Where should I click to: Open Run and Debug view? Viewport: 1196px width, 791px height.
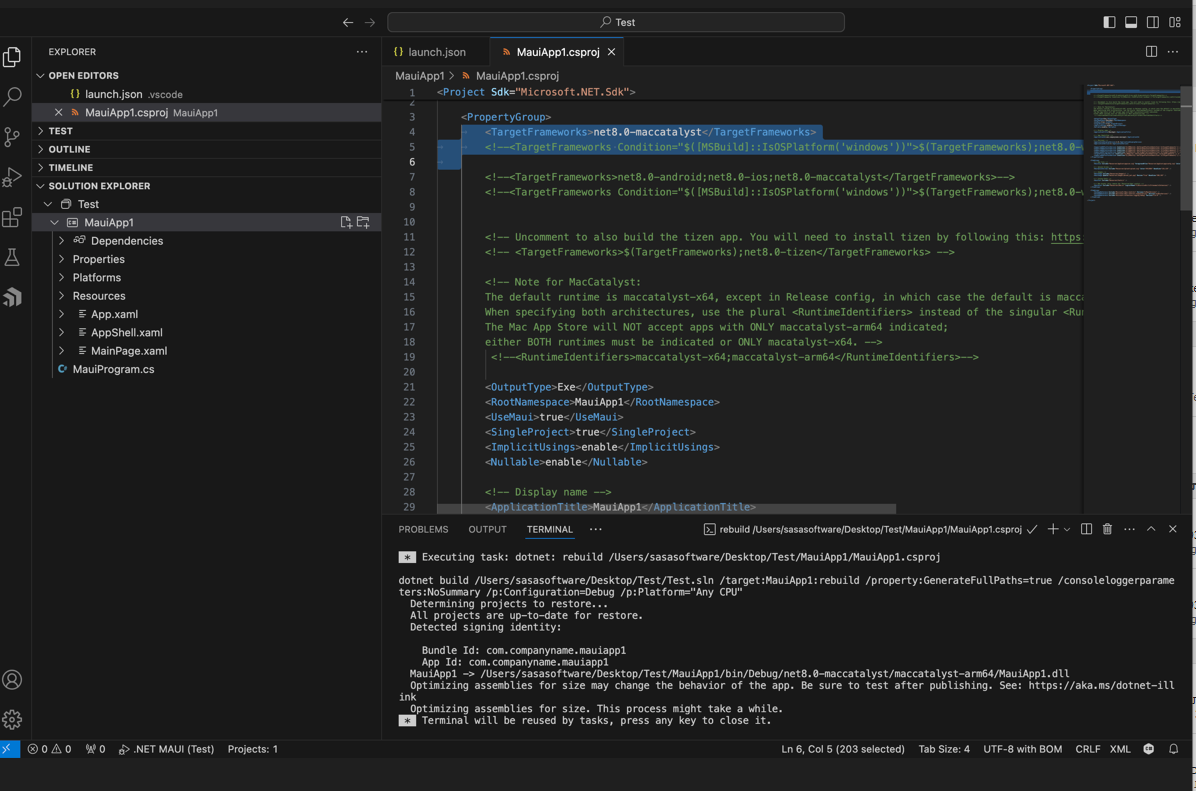click(13, 177)
